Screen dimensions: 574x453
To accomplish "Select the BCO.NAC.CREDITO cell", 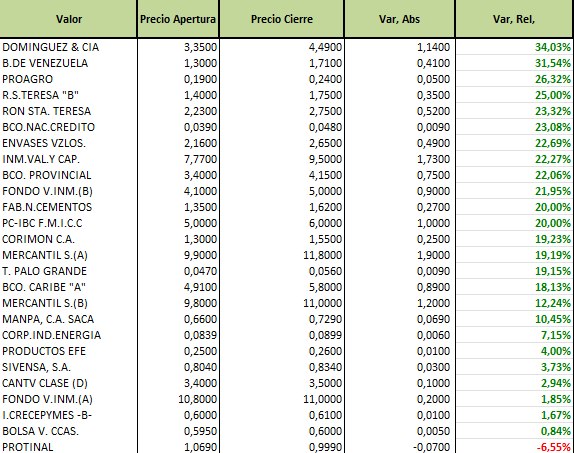I will [x=68, y=127].
